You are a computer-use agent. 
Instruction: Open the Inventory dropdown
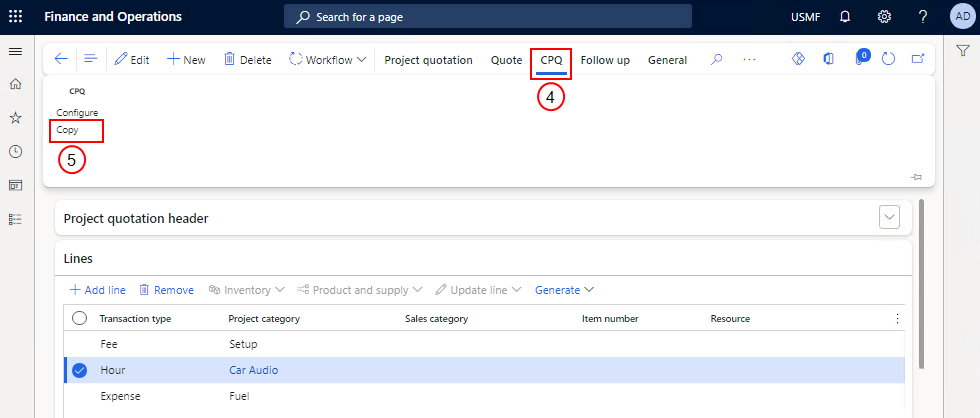point(247,290)
